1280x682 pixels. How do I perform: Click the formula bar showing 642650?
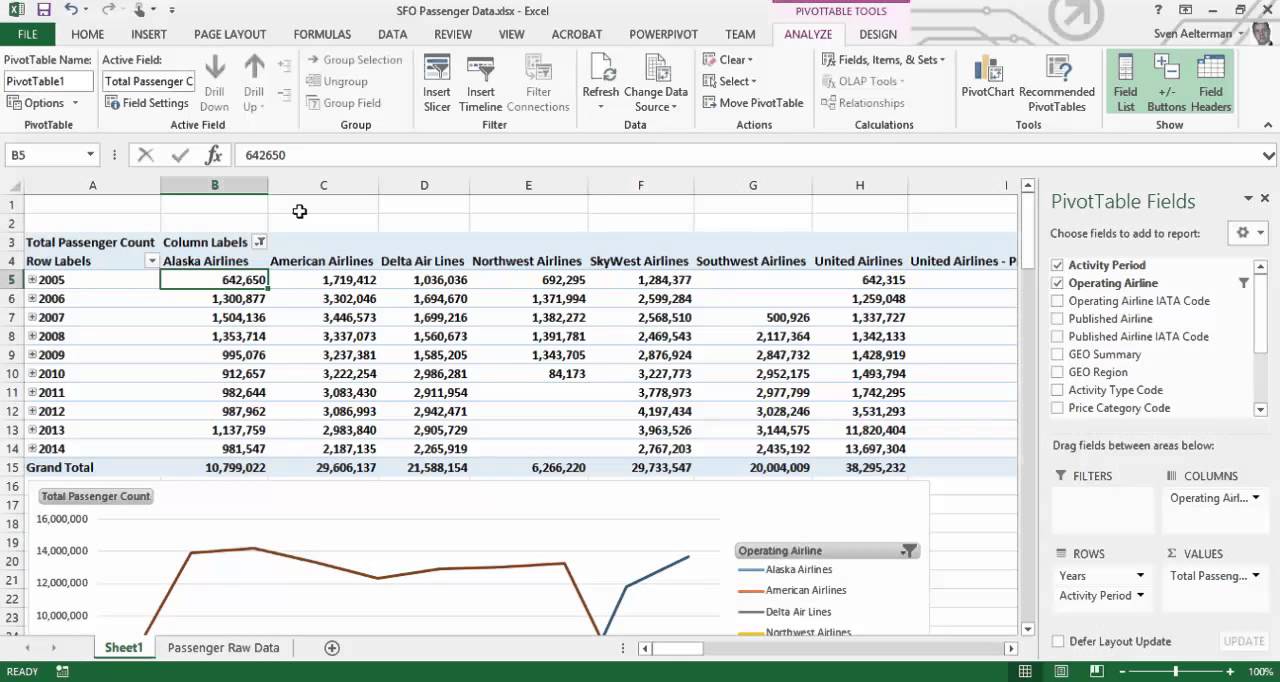747,155
